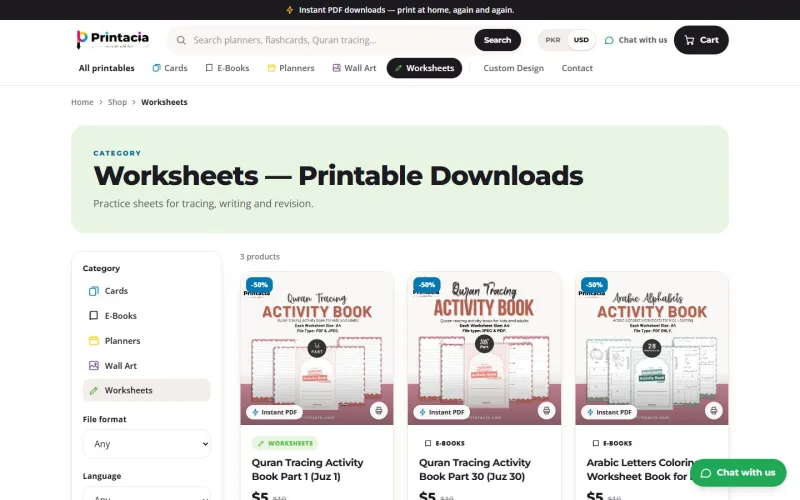Click Instant PDF badge on Juz 30 card
Screen dimensions: 800x500
coord(442,412)
